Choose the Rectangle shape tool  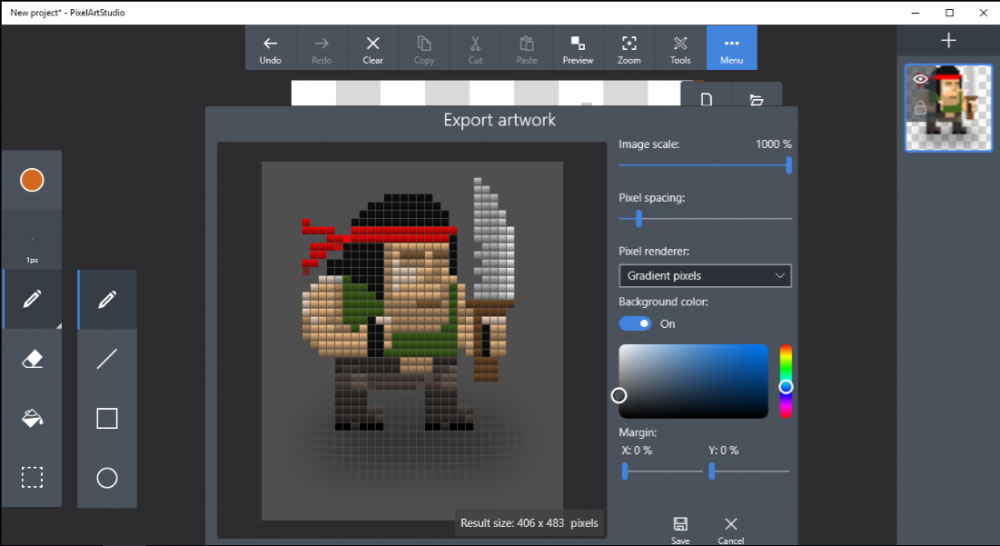[x=107, y=418]
